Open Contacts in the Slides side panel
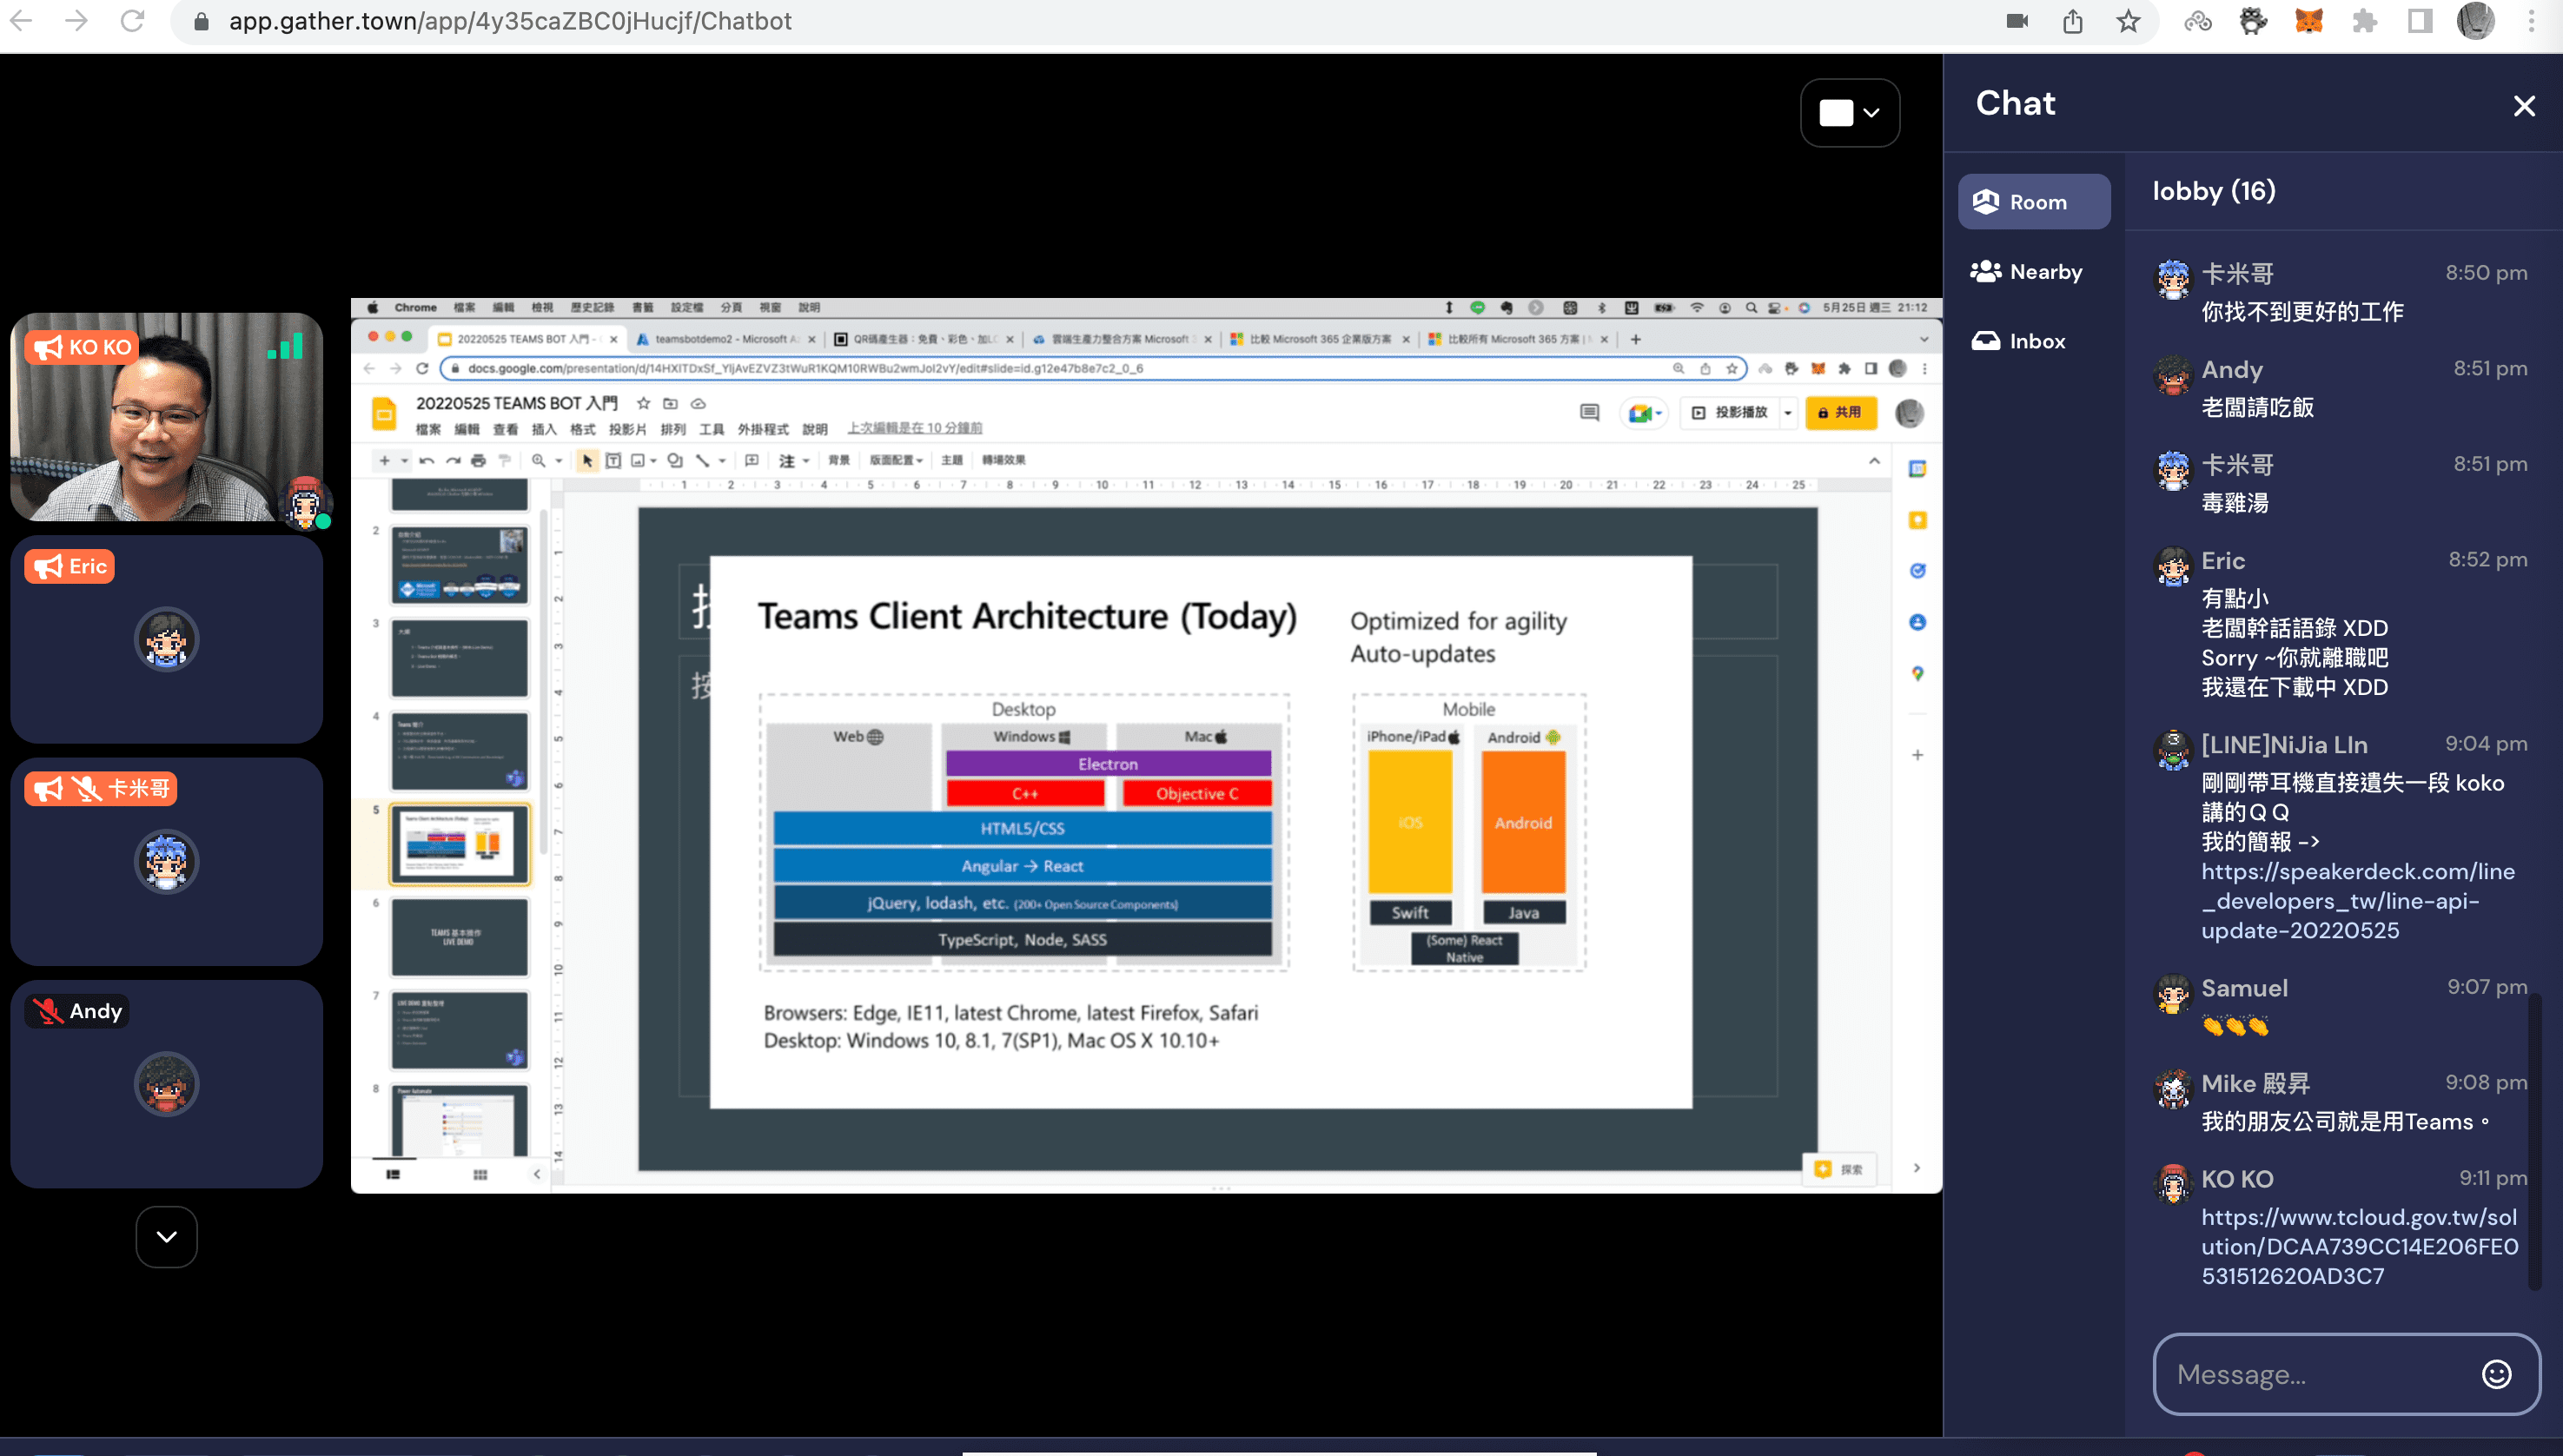Viewport: 2563px width, 1456px height. pyautogui.click(x=1917, y=622)
